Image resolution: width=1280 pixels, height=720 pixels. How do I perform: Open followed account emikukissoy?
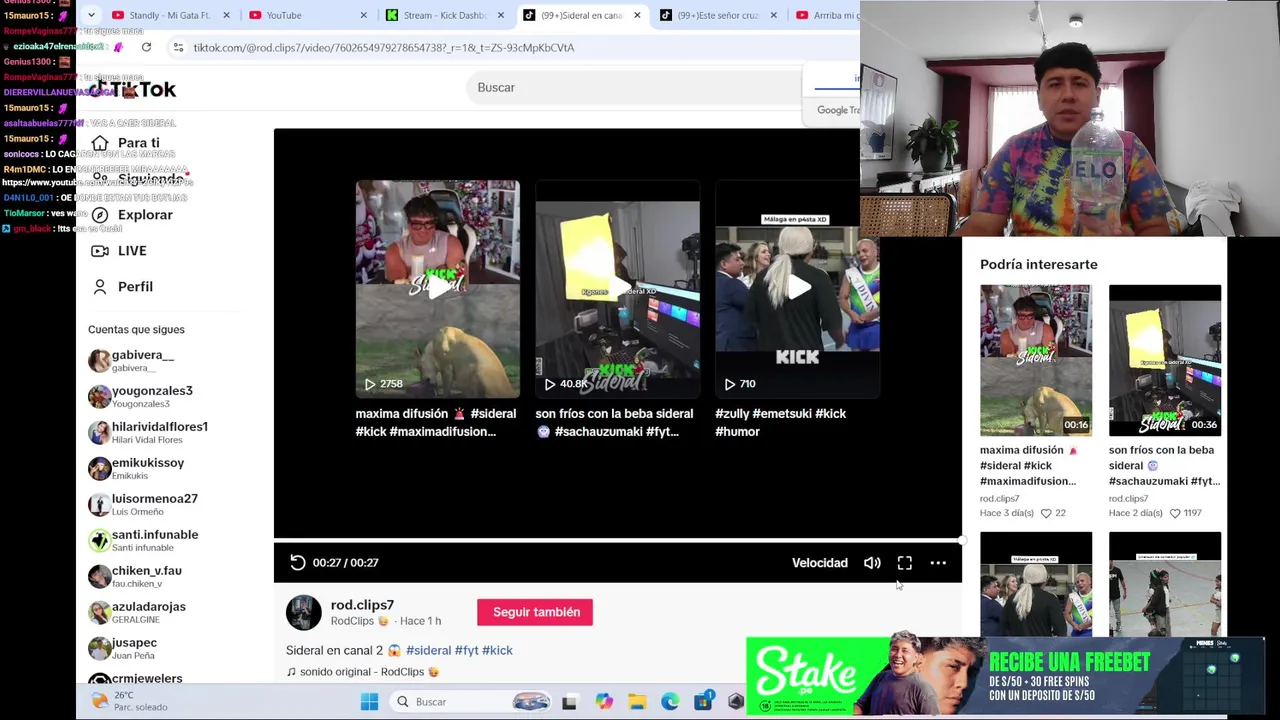click(x=136, y=469)
